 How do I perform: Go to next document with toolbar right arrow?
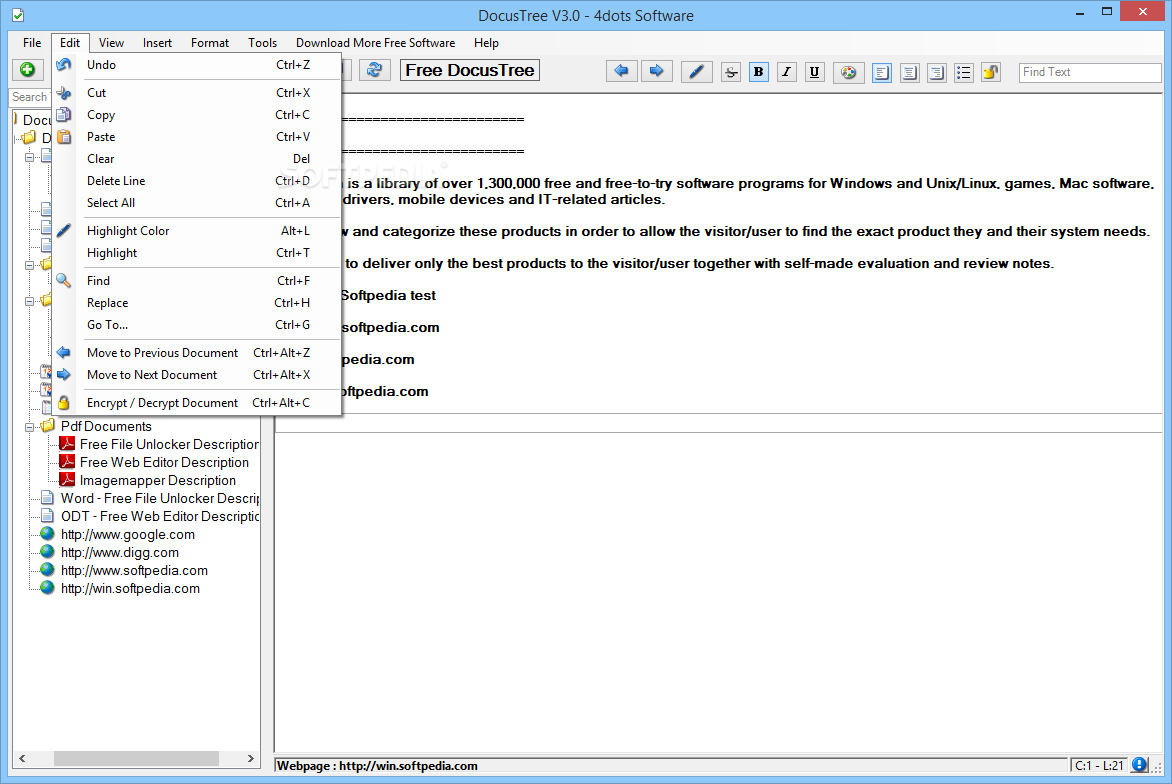coord(656,71)
